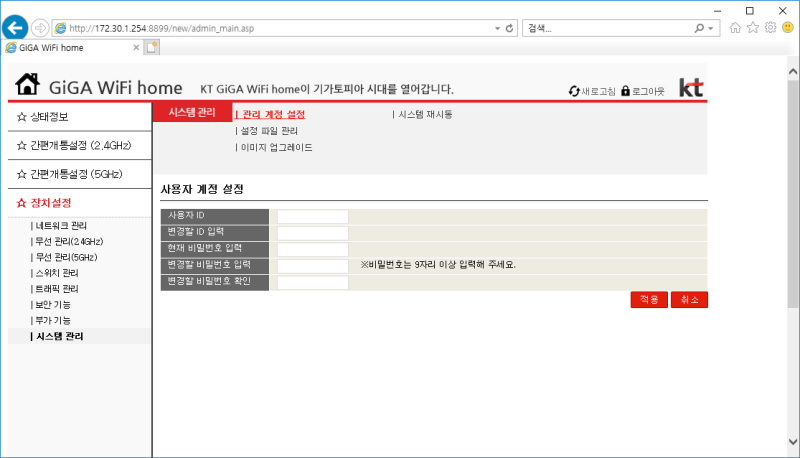The height and width of the screenshot is (458, 800).
Task: Click the browser home icon
Action: 735,28
